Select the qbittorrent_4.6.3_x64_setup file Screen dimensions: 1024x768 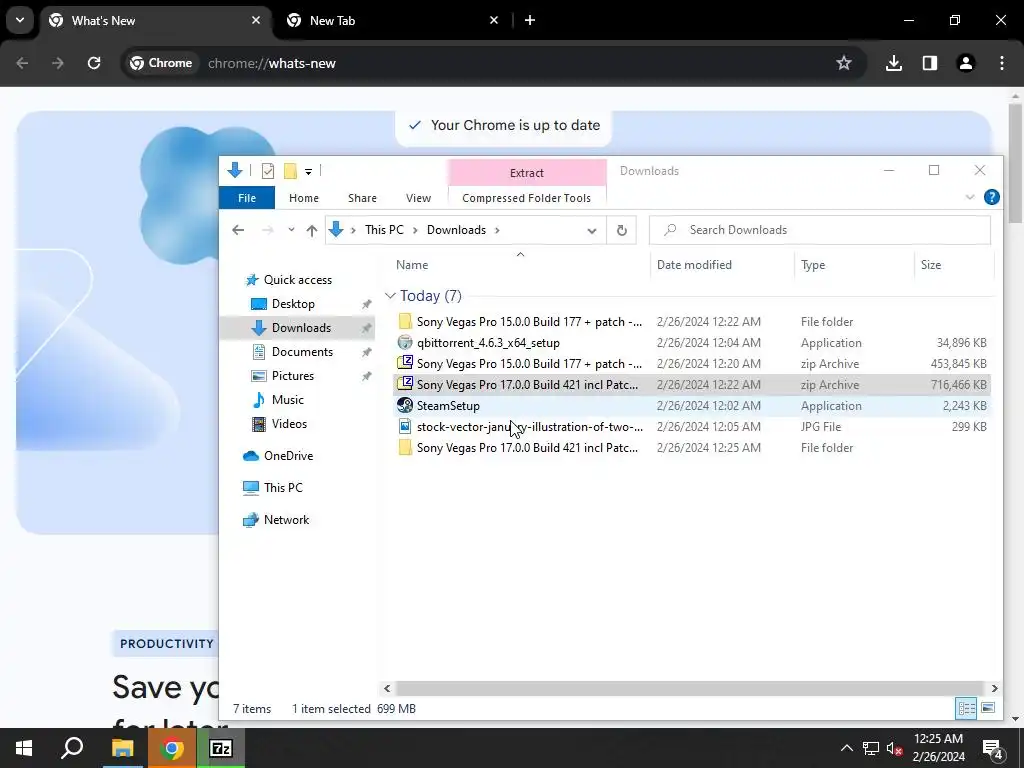point(692,343)
